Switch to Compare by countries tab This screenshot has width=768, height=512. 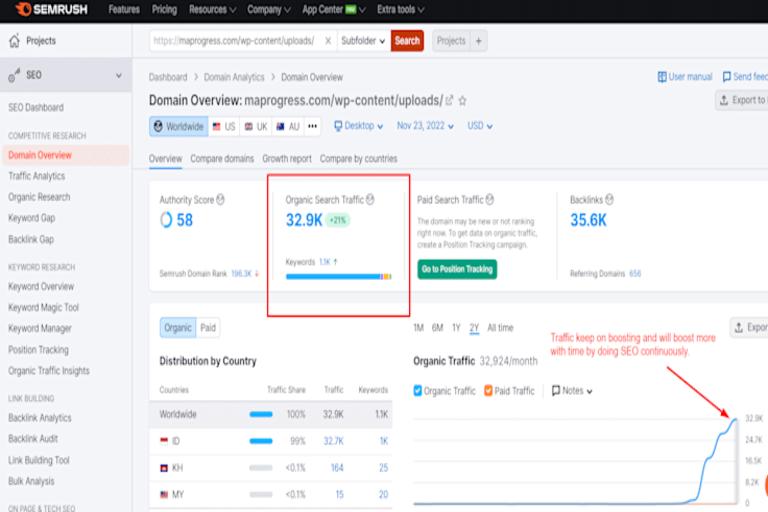click(359, 159)
